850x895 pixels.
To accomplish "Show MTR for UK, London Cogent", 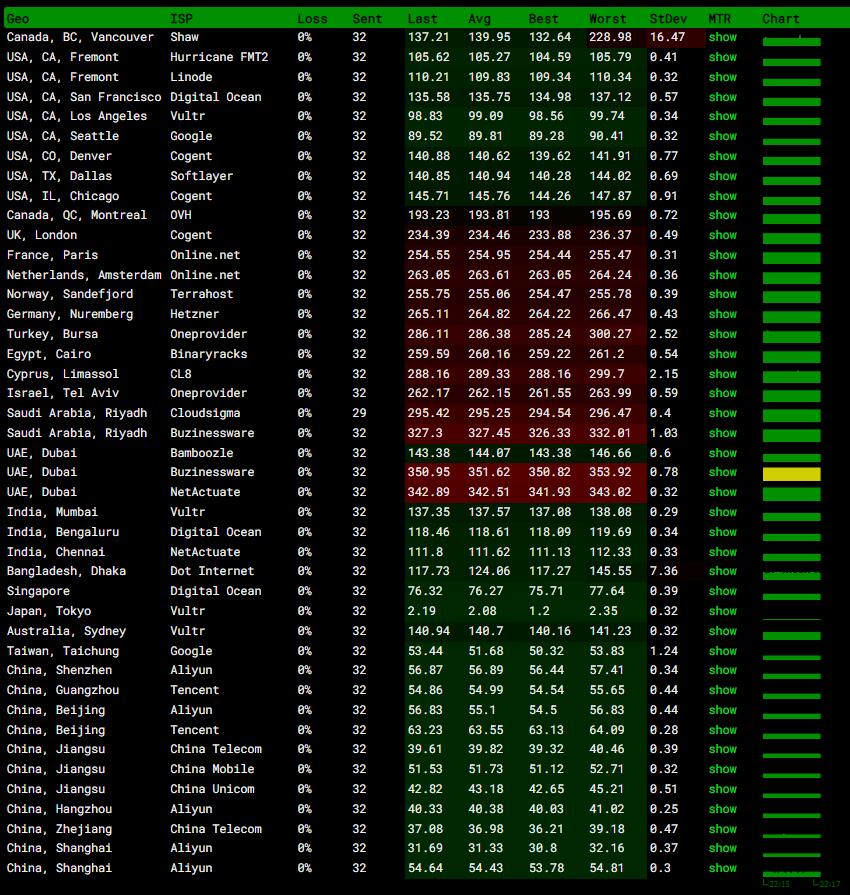I will [x=722, y=235].
